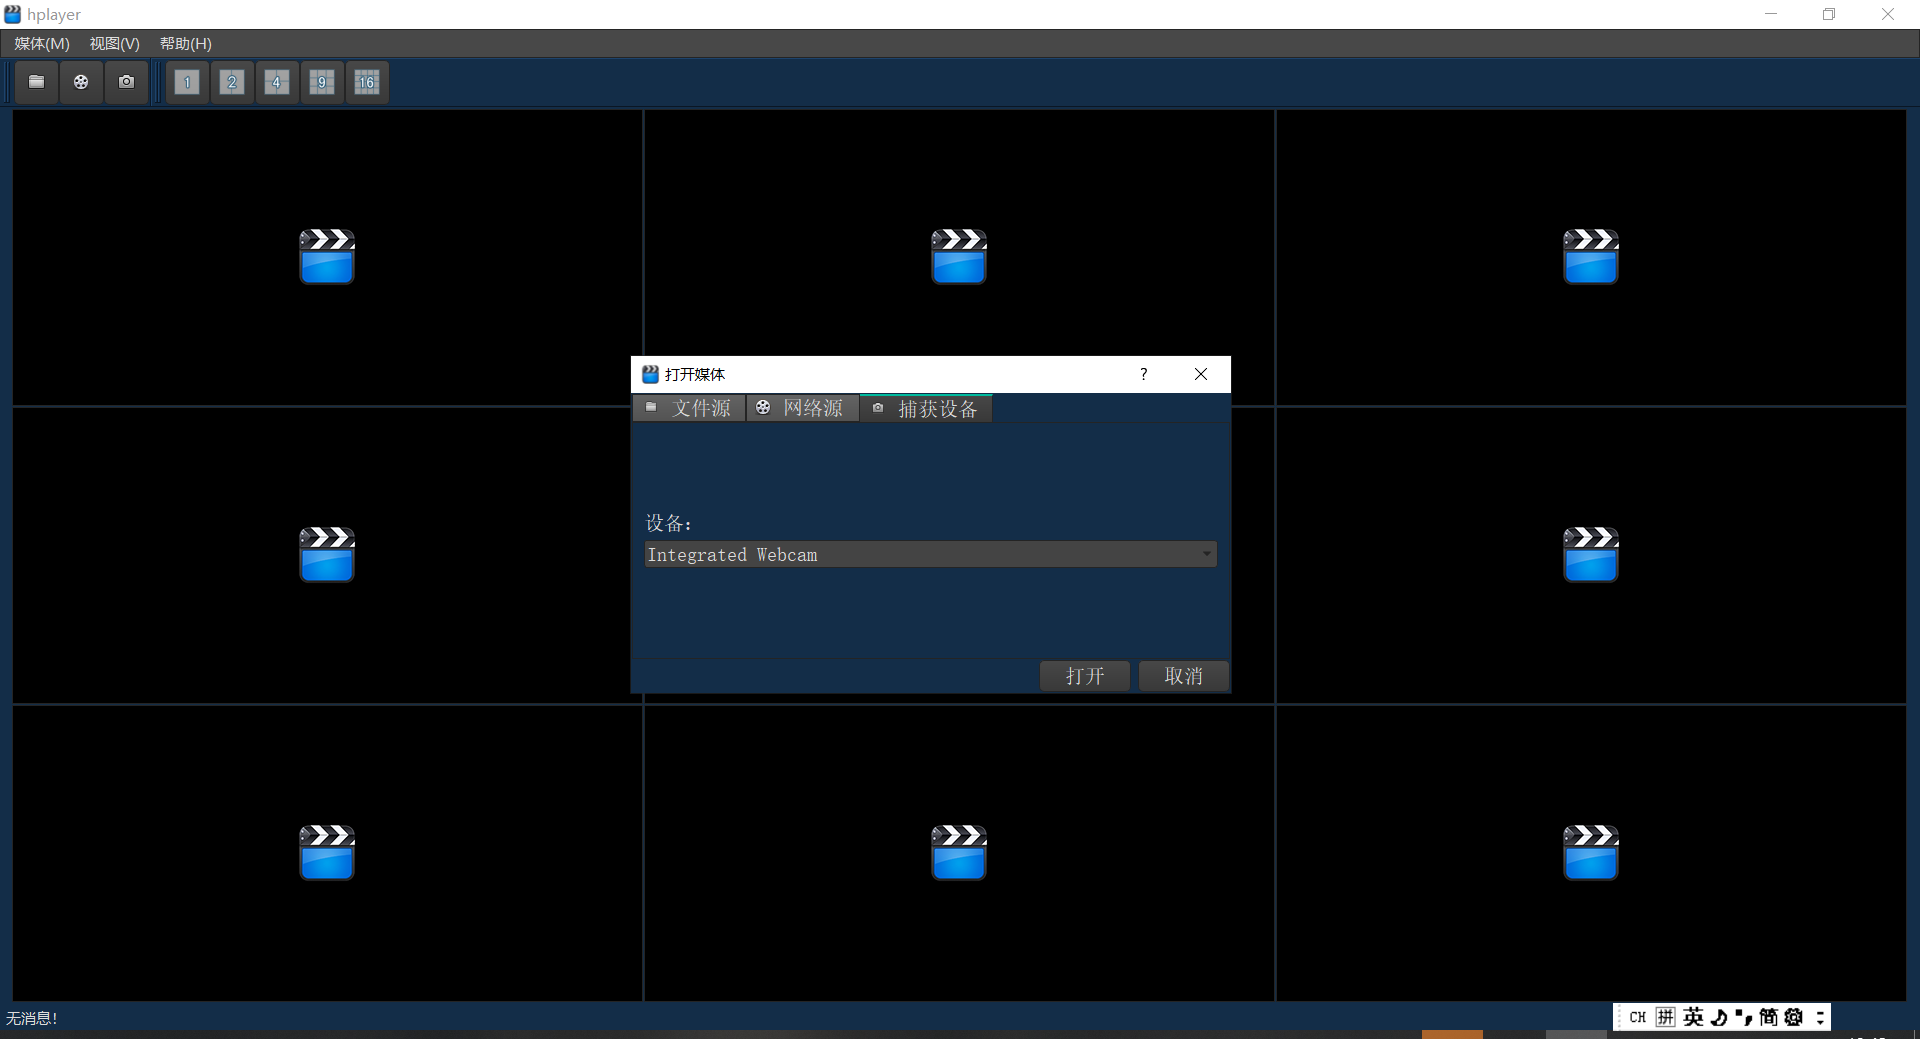Select the 9-grid layout icon
Viewport: 1920px width, 1039px height.
[x=322, y=82]
